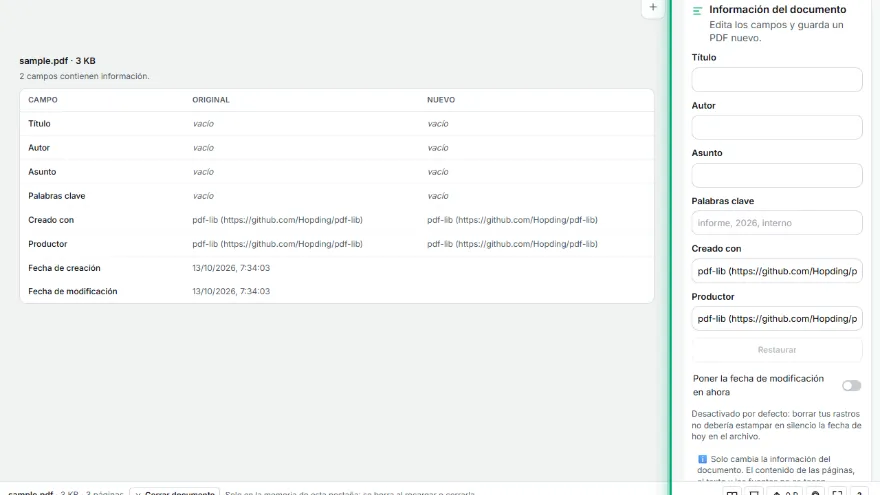
Task: Click original 'vacío' value in Autor row
Action: [203, 148]
